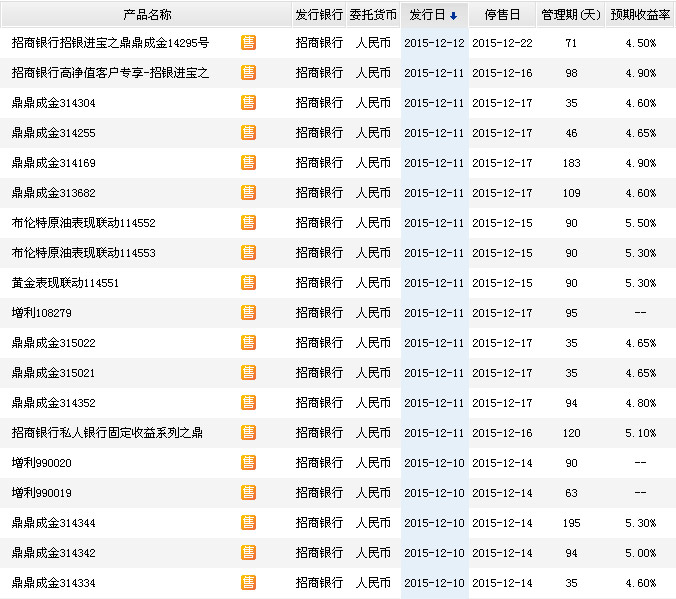Select expected yield 4.80% cell
The height and width of the screenshot is (599, 676).
tap(641, 403)
